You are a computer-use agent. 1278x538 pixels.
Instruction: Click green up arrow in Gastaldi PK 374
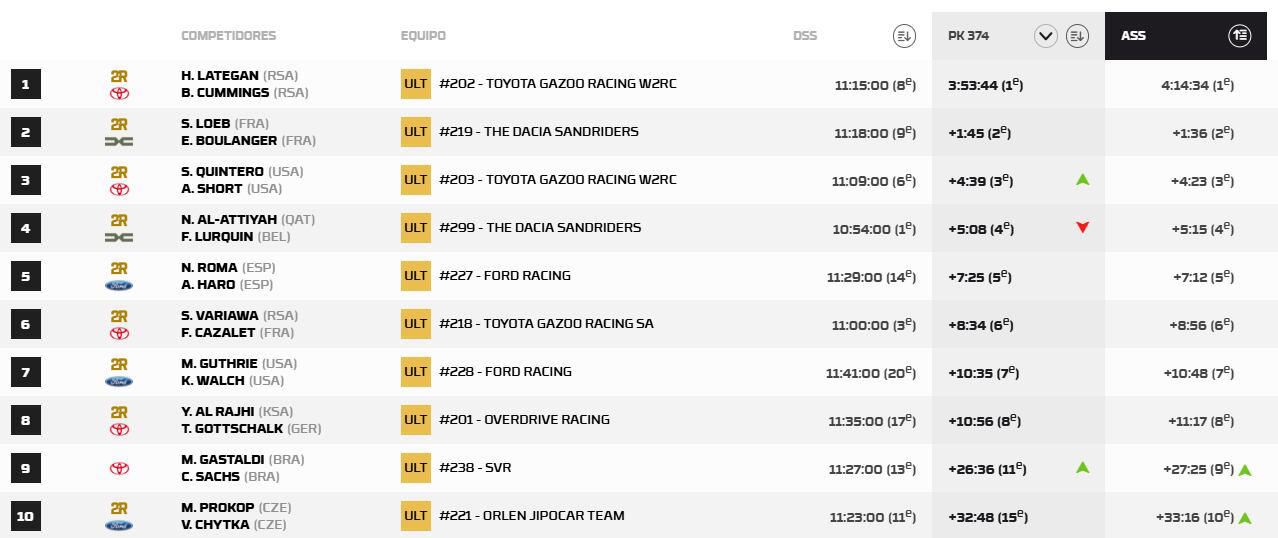(x=1082, y=468)
